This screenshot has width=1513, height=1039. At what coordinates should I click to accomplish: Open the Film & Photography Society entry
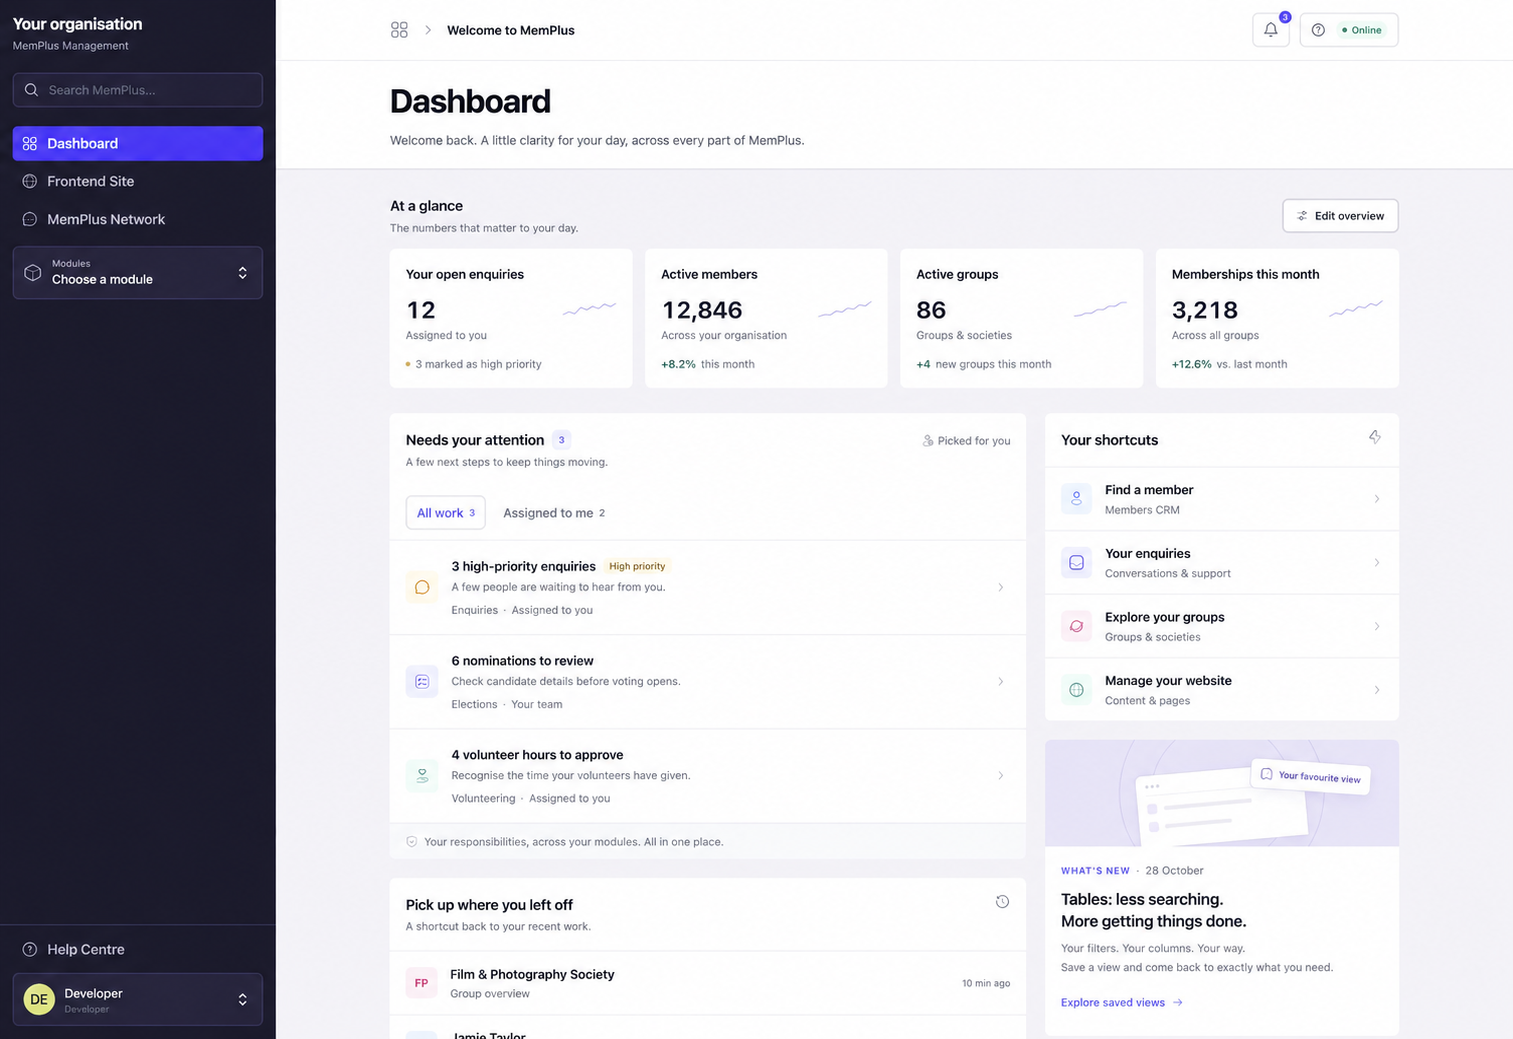708,983
